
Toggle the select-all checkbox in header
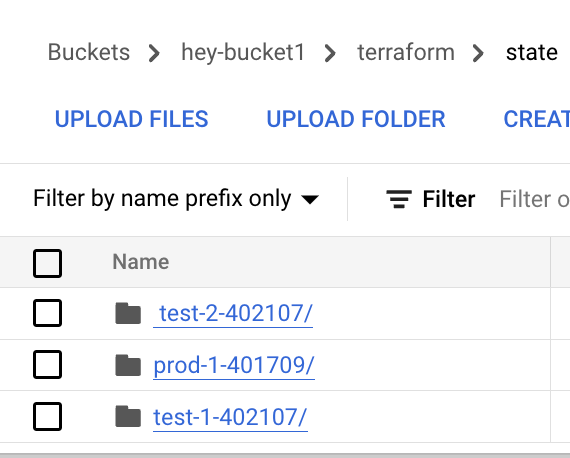(x=47, y=263)
